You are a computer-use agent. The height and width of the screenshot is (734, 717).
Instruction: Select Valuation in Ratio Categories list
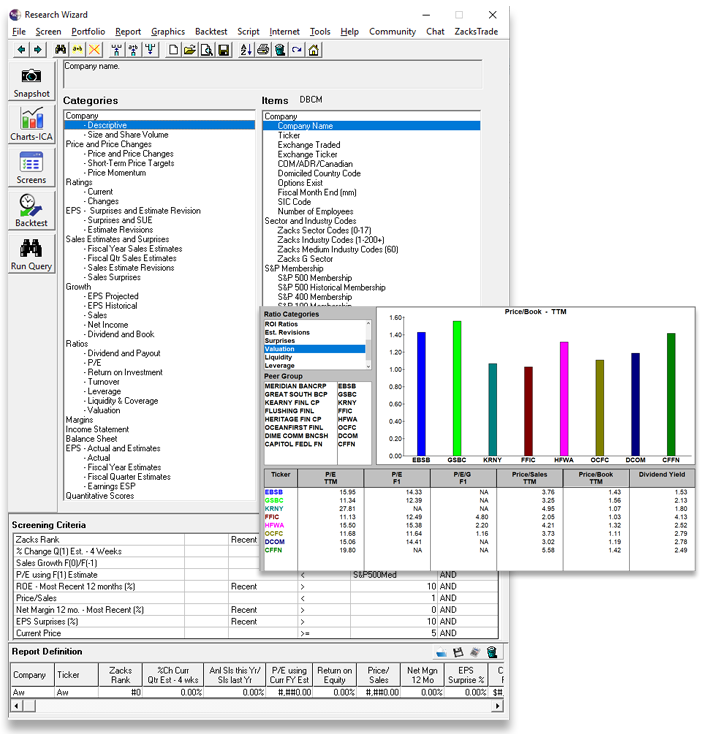(315, 349)
